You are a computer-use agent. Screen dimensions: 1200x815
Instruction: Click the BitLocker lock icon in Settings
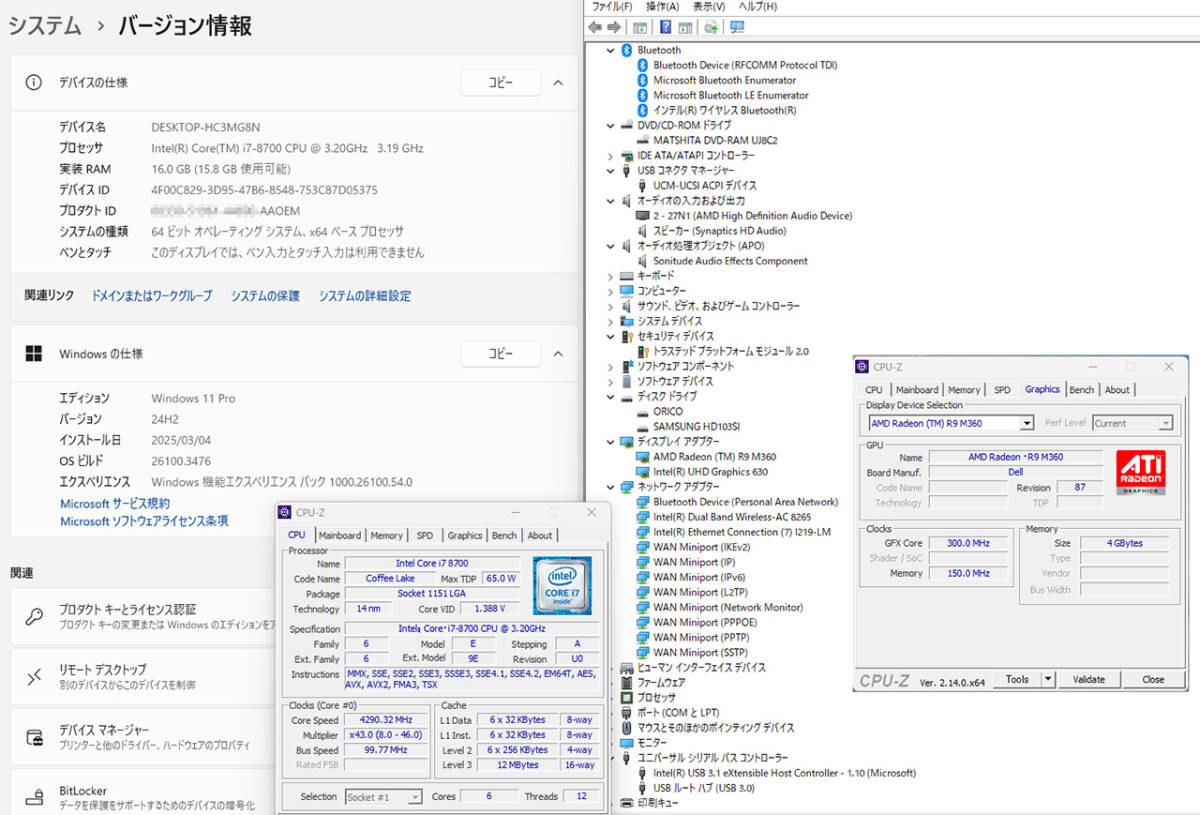(x=34, y=797)
